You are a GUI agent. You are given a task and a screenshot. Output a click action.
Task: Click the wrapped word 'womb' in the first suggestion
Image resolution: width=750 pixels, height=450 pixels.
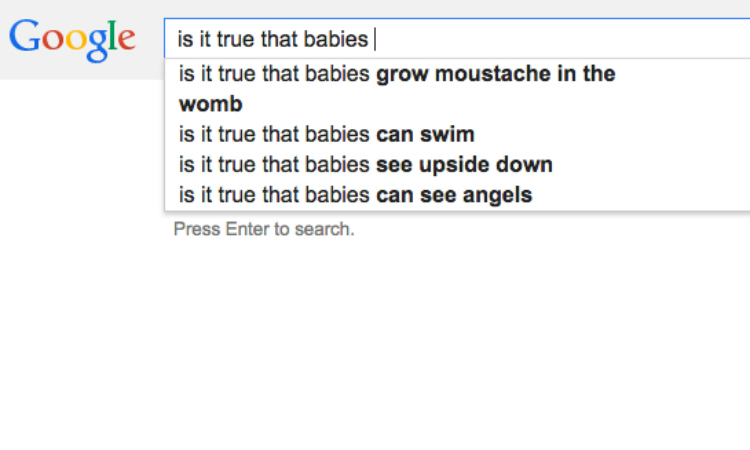pyautogui.click(x=210, y=104)
